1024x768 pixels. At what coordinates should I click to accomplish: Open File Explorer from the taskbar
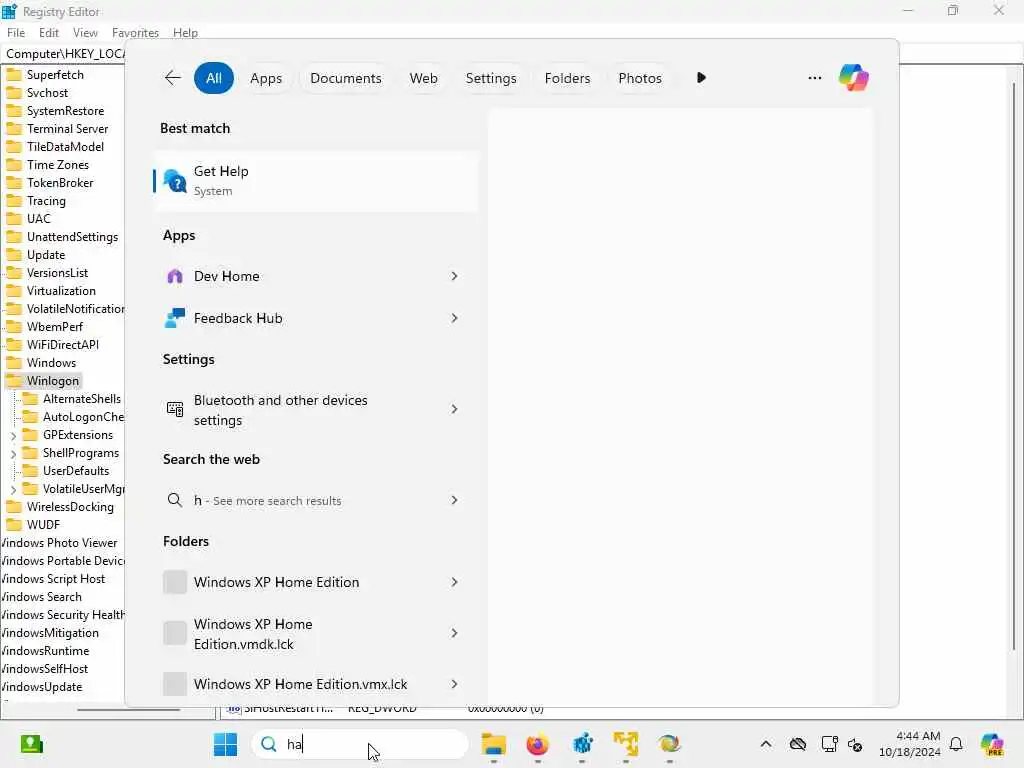(494, 744)
